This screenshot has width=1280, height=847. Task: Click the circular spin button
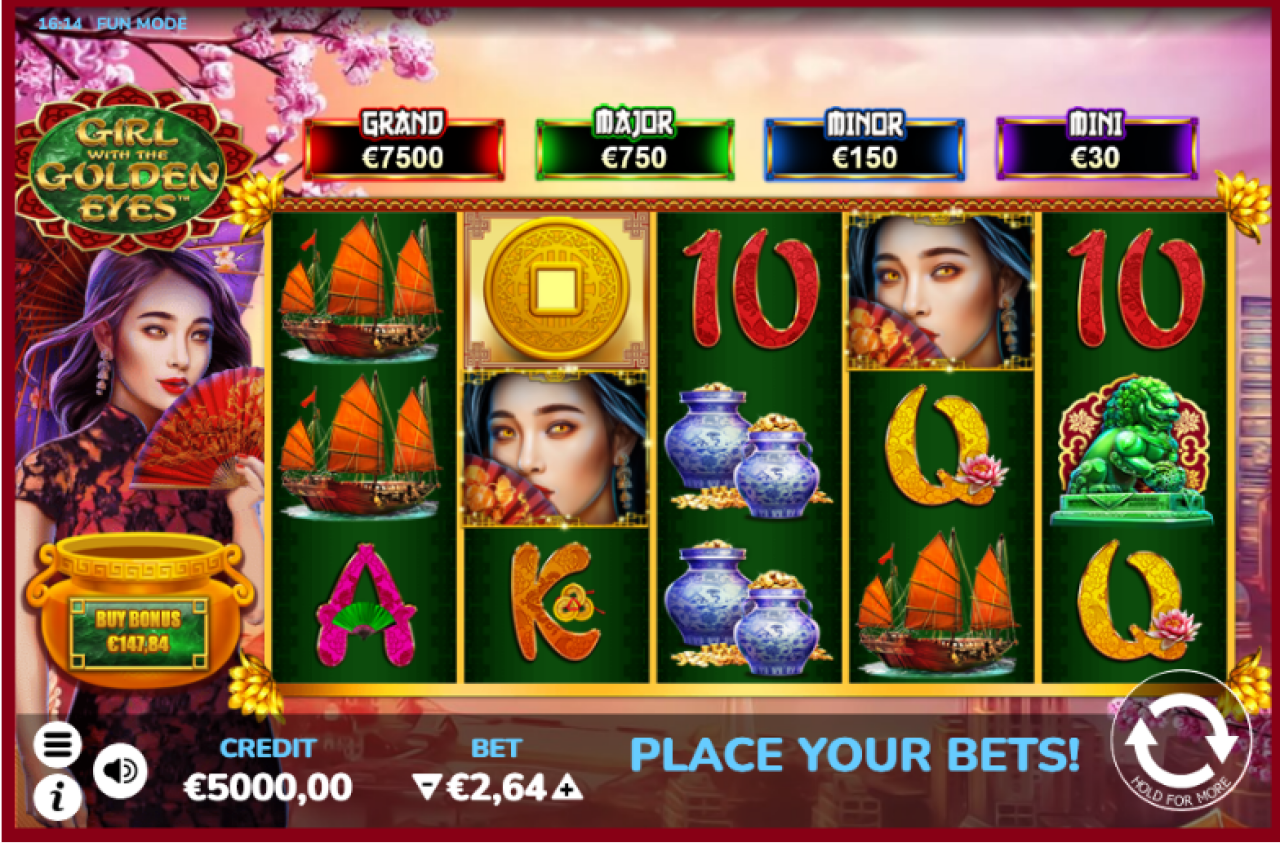click(x=1180, y=743)
